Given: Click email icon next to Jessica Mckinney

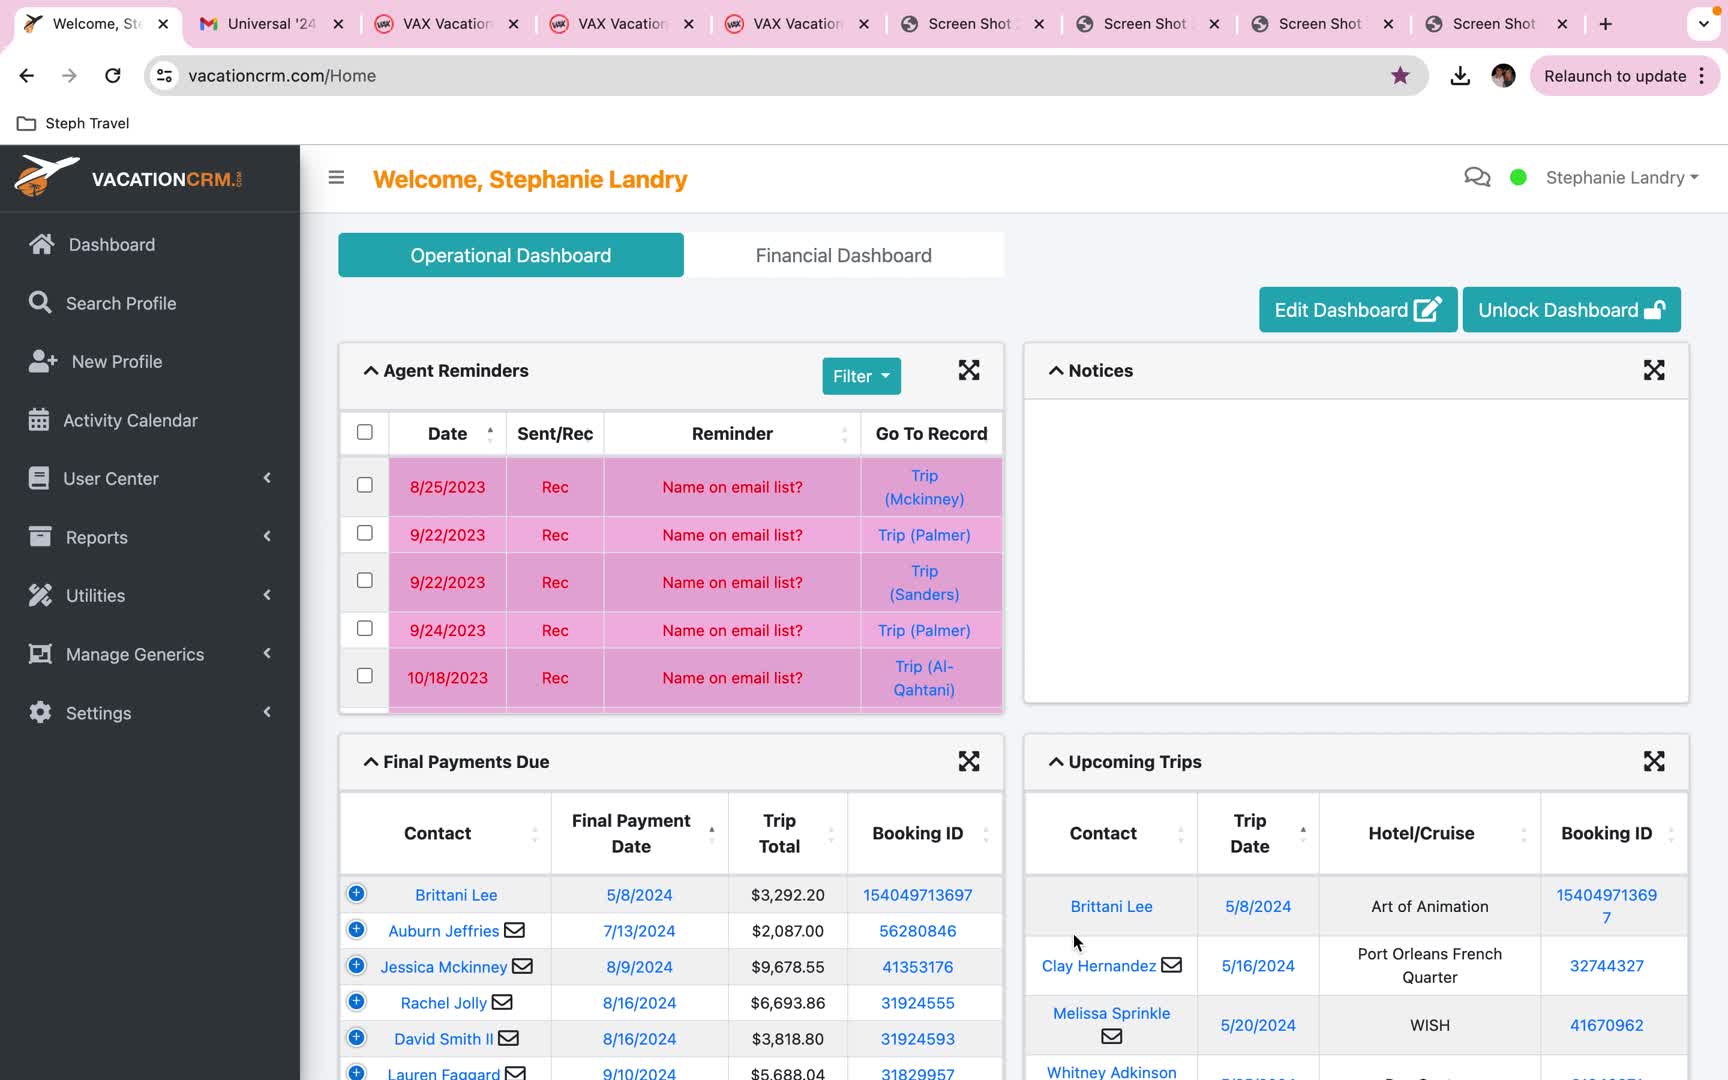Looking at the screenshot, I should pyautogui.click(x=522, y=966).
